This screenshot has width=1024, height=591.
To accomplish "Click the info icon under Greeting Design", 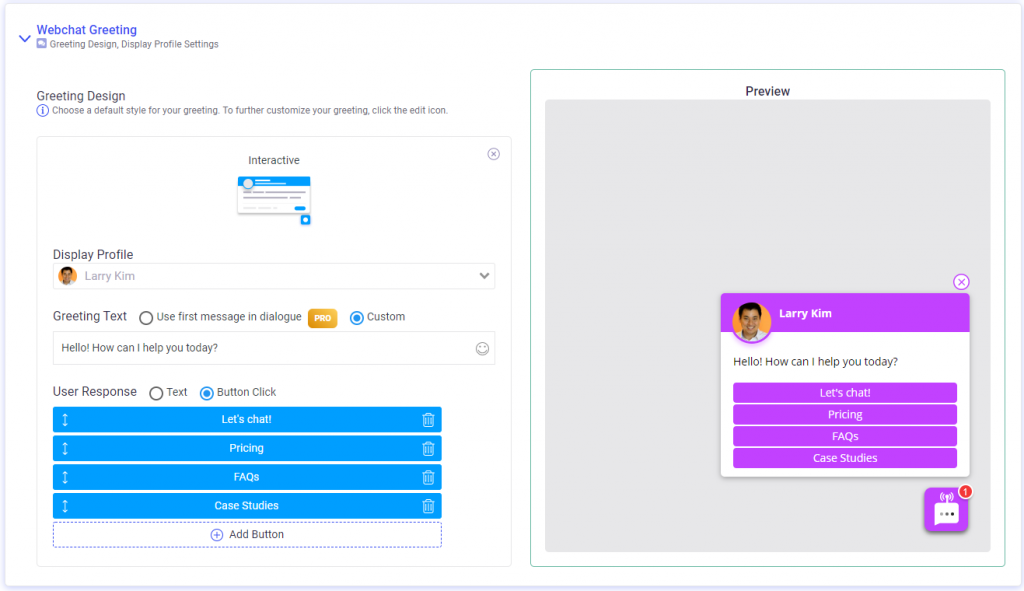I will 42,110.
